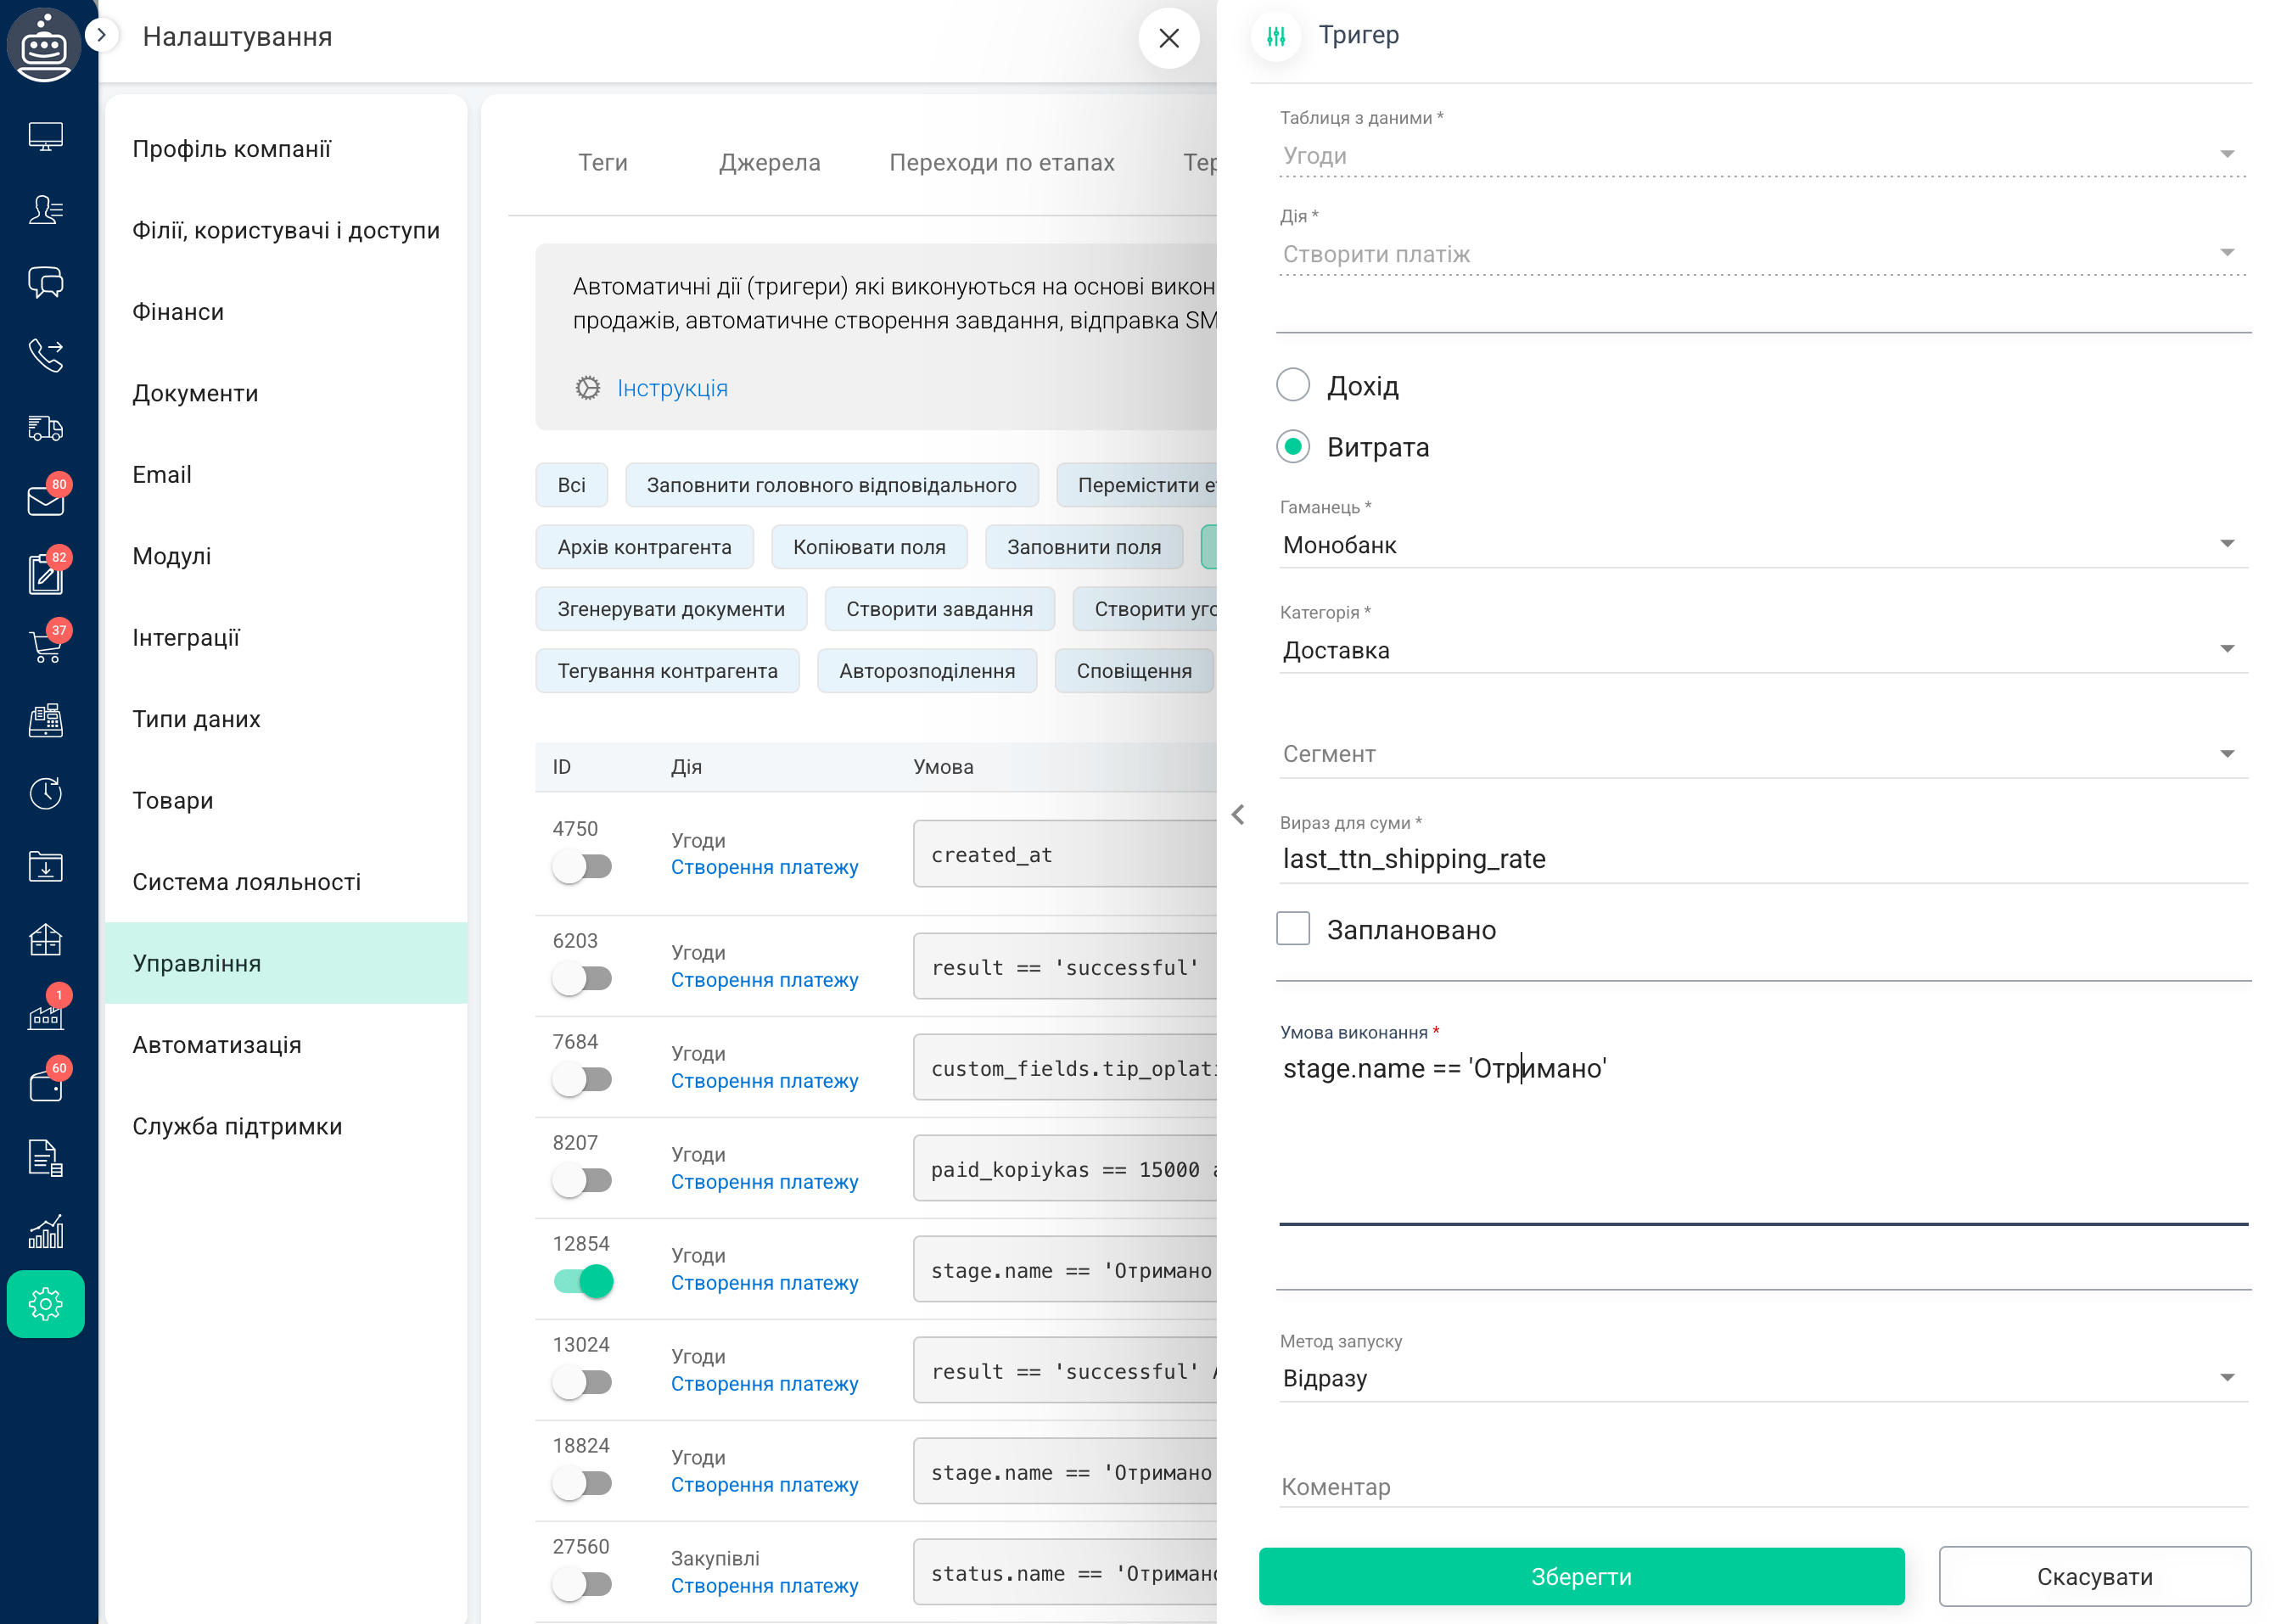Open the shopping cart sidebar icon
This screenshot has height=1624, width=2281.
point(45,647)
